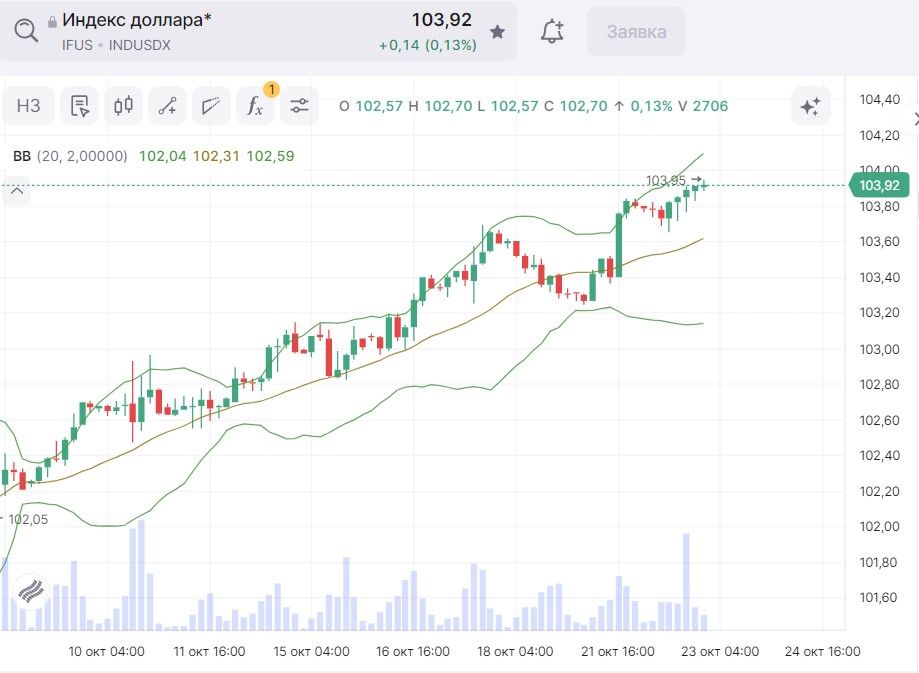Viewport: 919px width, 673px height.
Task: Click the search magnifier icon
Action: [x=26, y=31]
